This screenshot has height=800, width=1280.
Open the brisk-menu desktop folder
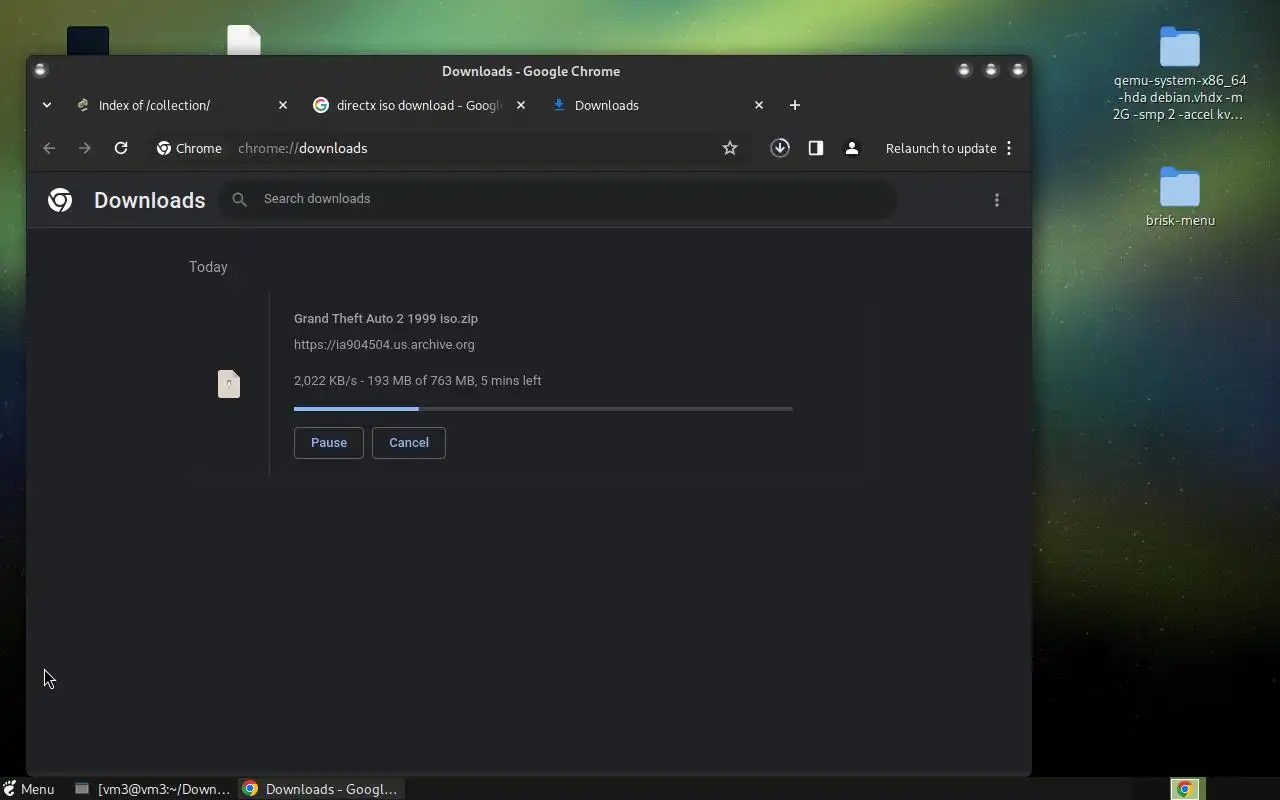(x=1180, y=197)
